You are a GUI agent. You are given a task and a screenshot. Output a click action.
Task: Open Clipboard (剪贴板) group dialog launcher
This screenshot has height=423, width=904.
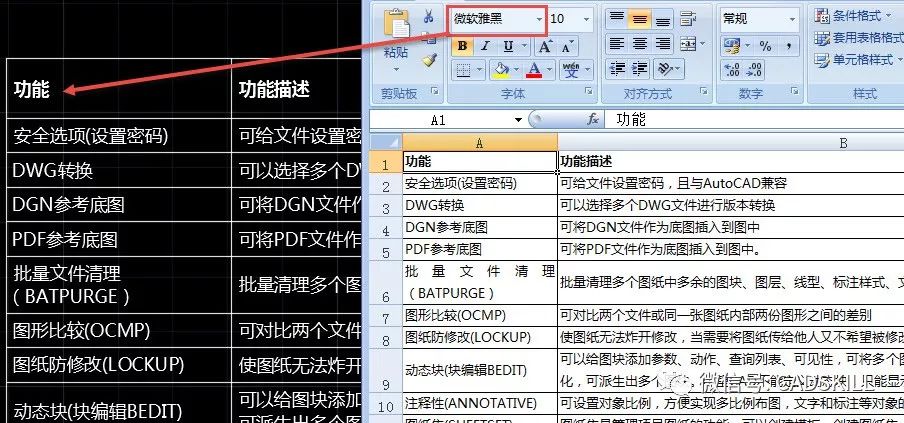435,91
